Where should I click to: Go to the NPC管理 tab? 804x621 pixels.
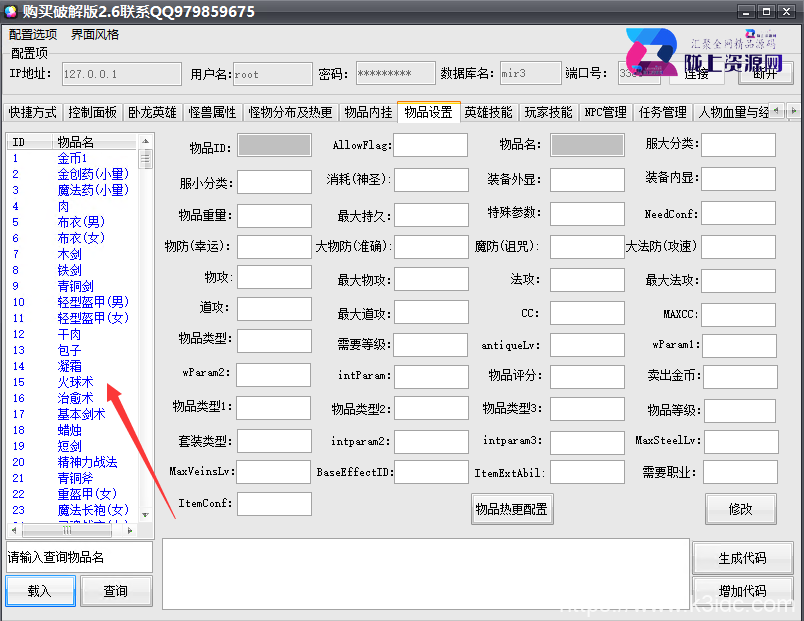click(606, 112)
